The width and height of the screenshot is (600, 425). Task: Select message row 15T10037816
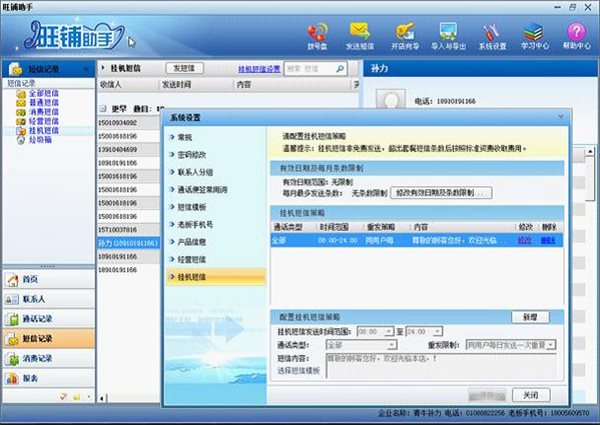129,230
